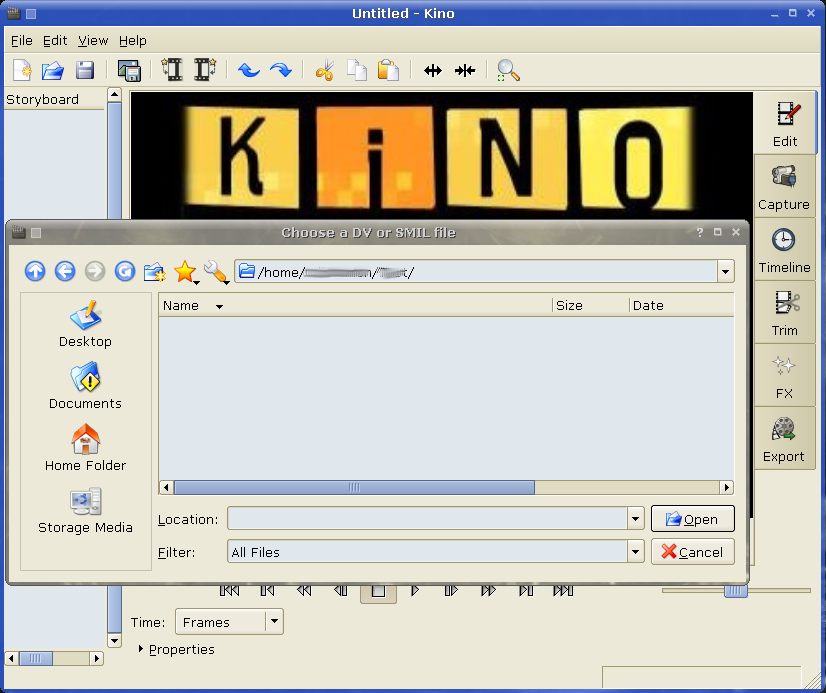Click the Open button in dialog
This screenshot has width=826, height=693.
coord(692,519)
